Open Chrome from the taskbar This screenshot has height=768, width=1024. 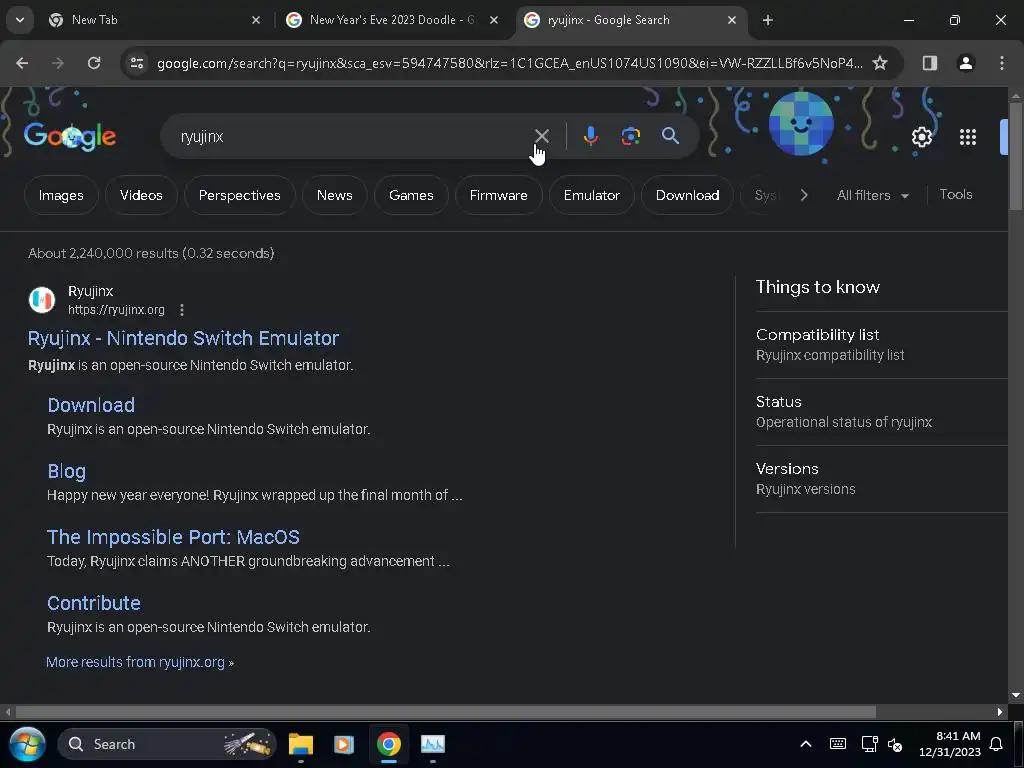coord(389,744)
